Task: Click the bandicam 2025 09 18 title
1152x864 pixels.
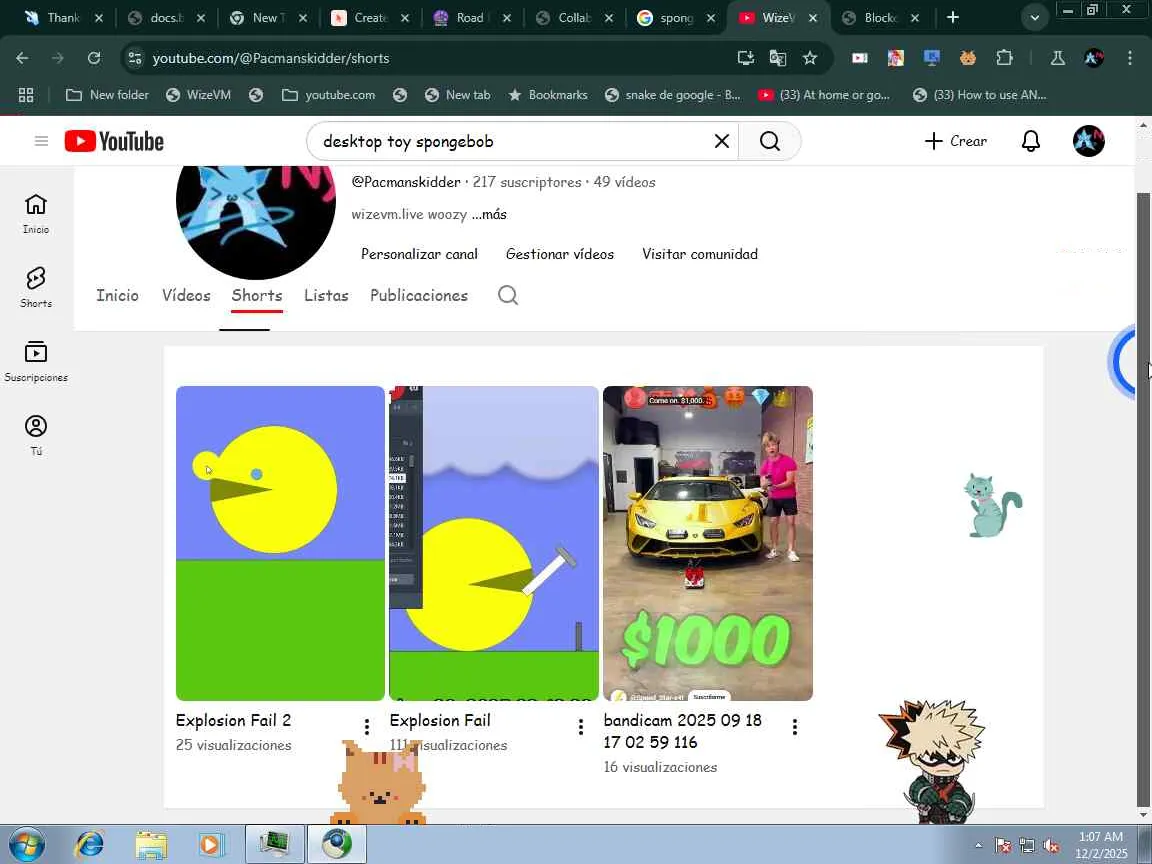Action: [x=683, y=731]
